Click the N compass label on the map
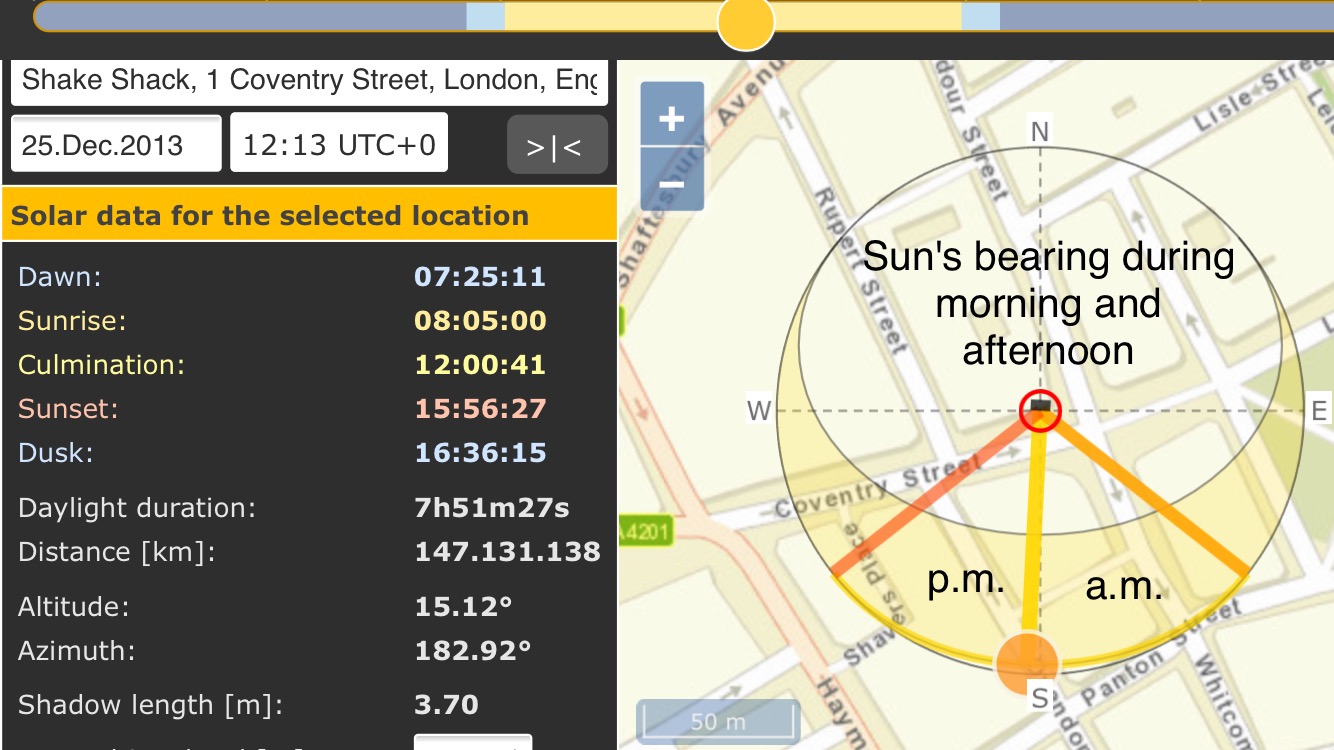 [x=1040, y=132]
